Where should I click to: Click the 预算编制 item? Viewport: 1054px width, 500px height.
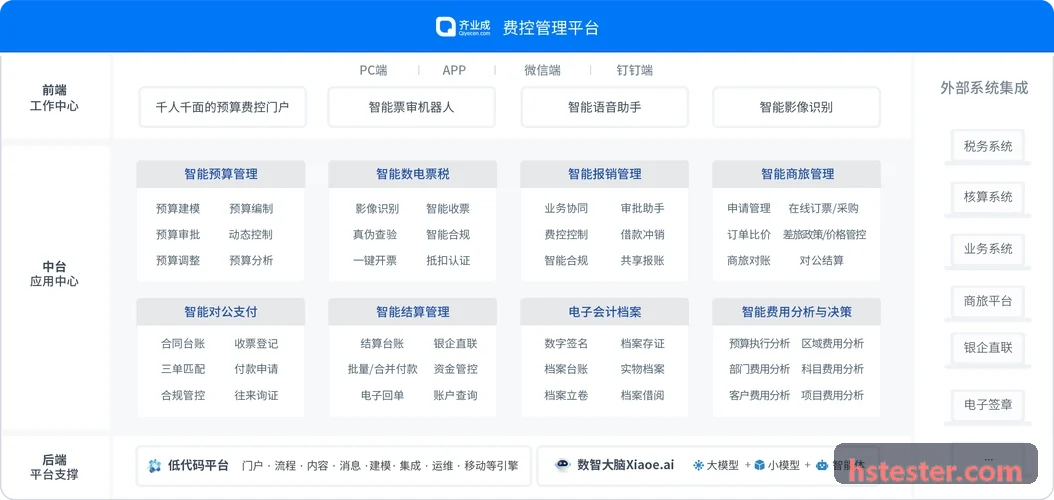pos(251,209)
